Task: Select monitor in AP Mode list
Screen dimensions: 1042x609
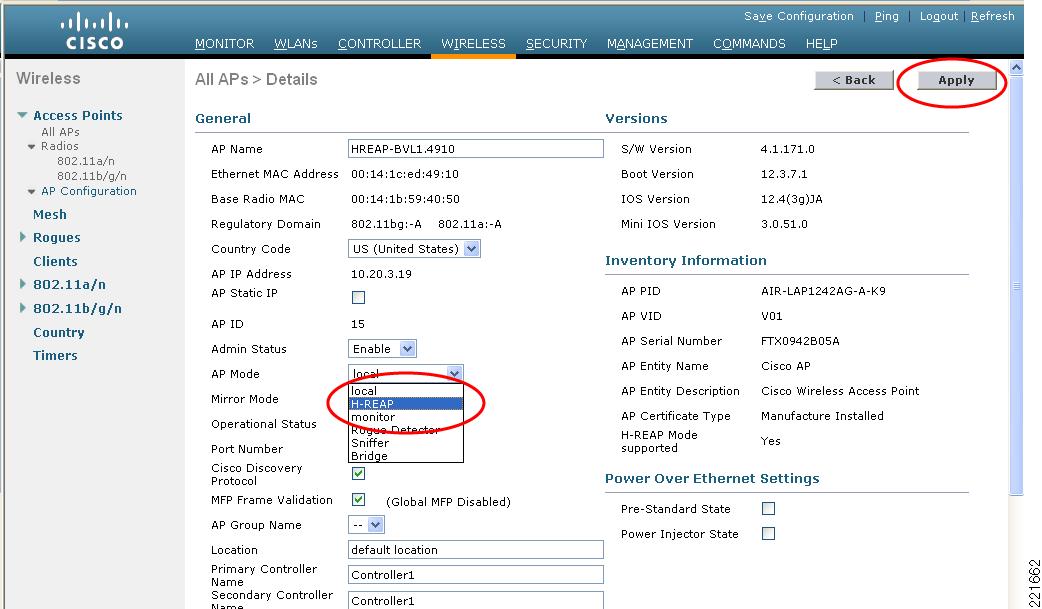Action: pos(405,417)
